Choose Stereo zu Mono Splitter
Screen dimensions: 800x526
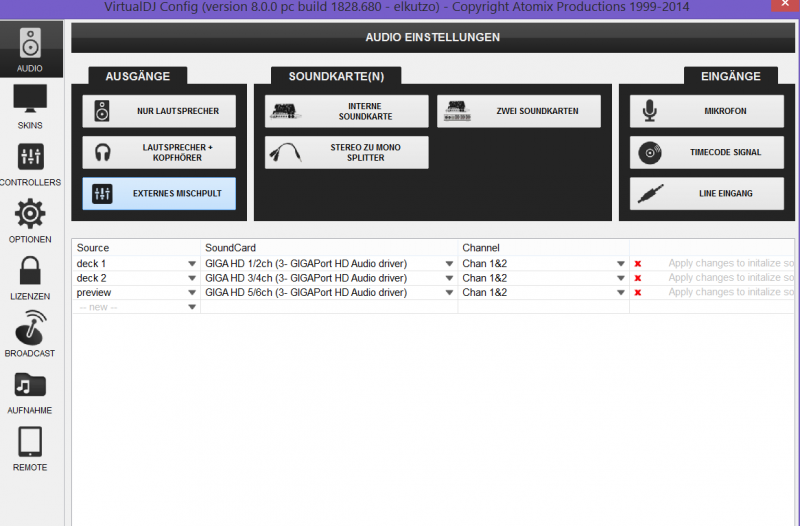pos(346,153)
